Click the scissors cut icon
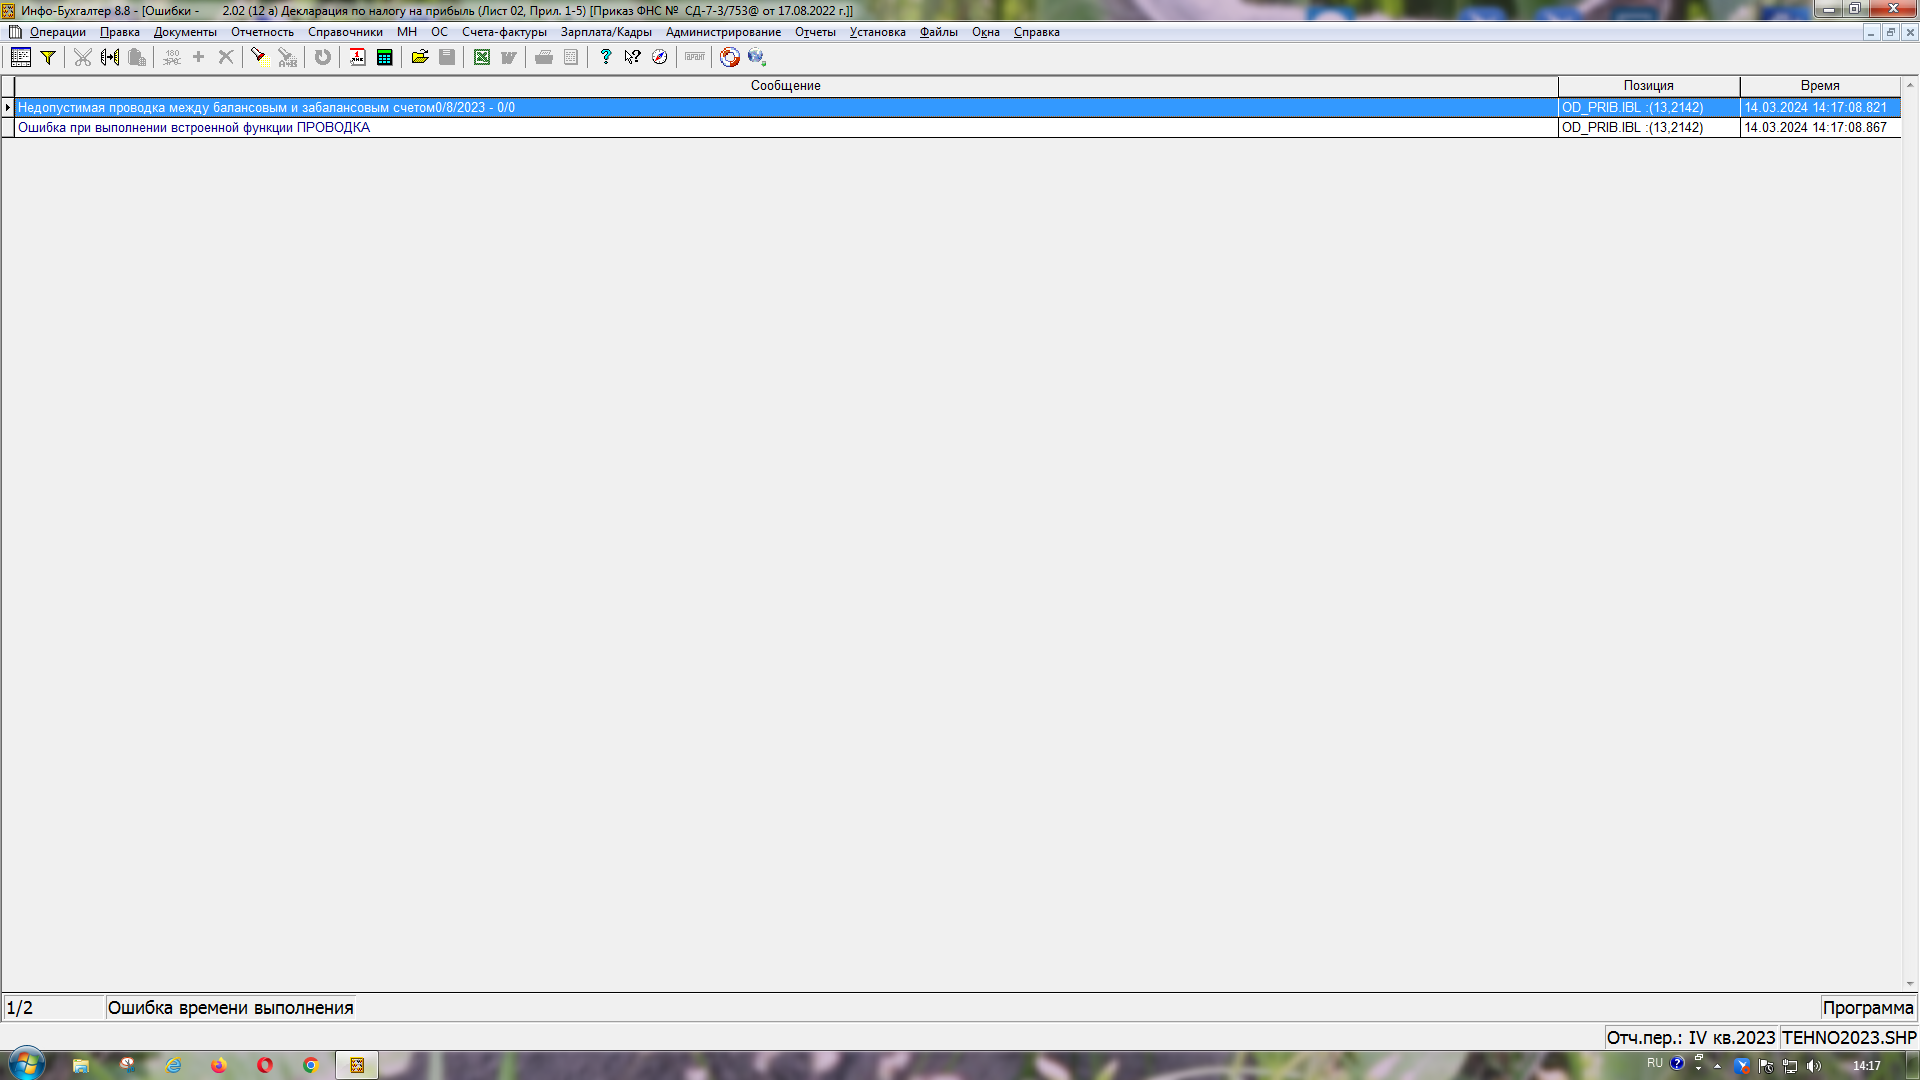This screenshot has height=1080, width=1920. (x=83, y=57)
